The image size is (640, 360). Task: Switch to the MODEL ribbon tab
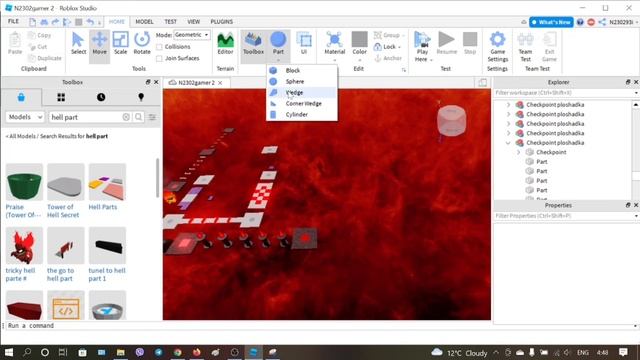click(x=144, y=22)
